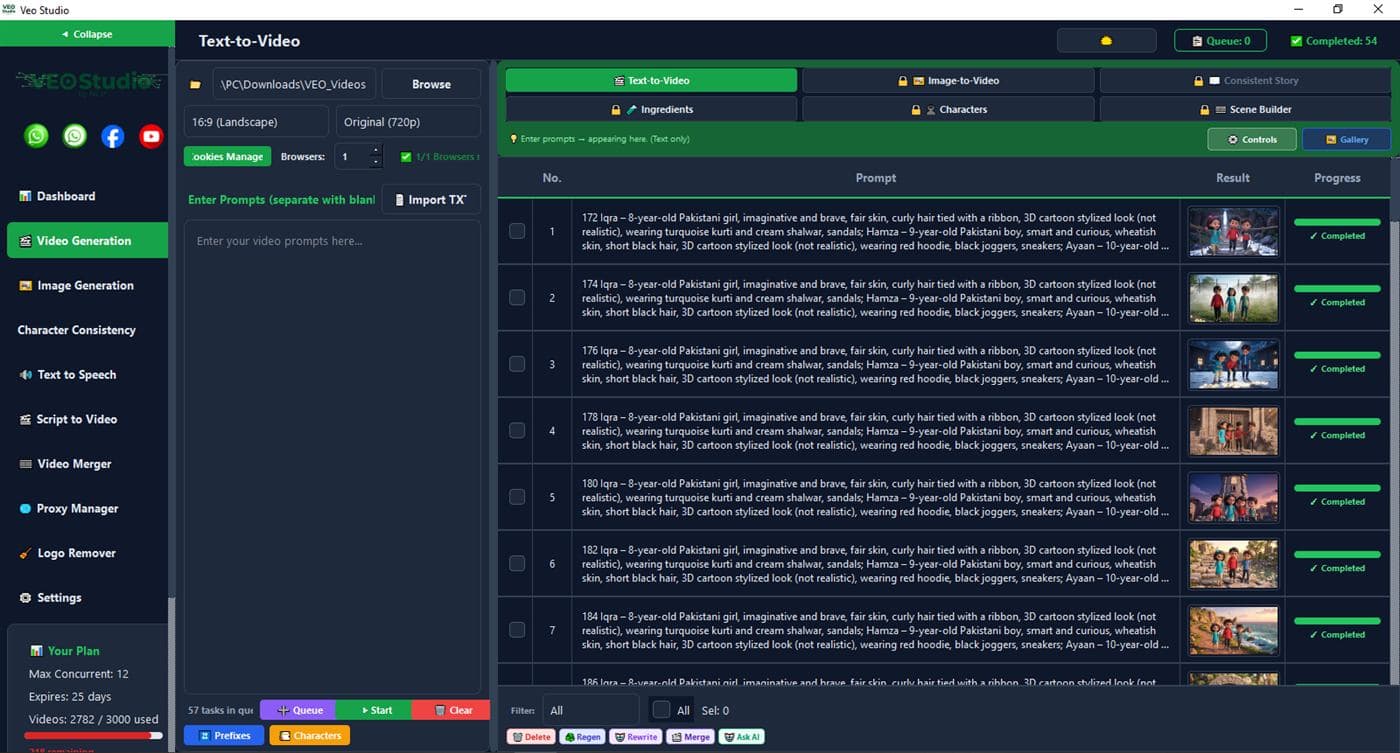Tick the checkbox for prompt row 1
1400x753 pixels.
coord(517,231)
